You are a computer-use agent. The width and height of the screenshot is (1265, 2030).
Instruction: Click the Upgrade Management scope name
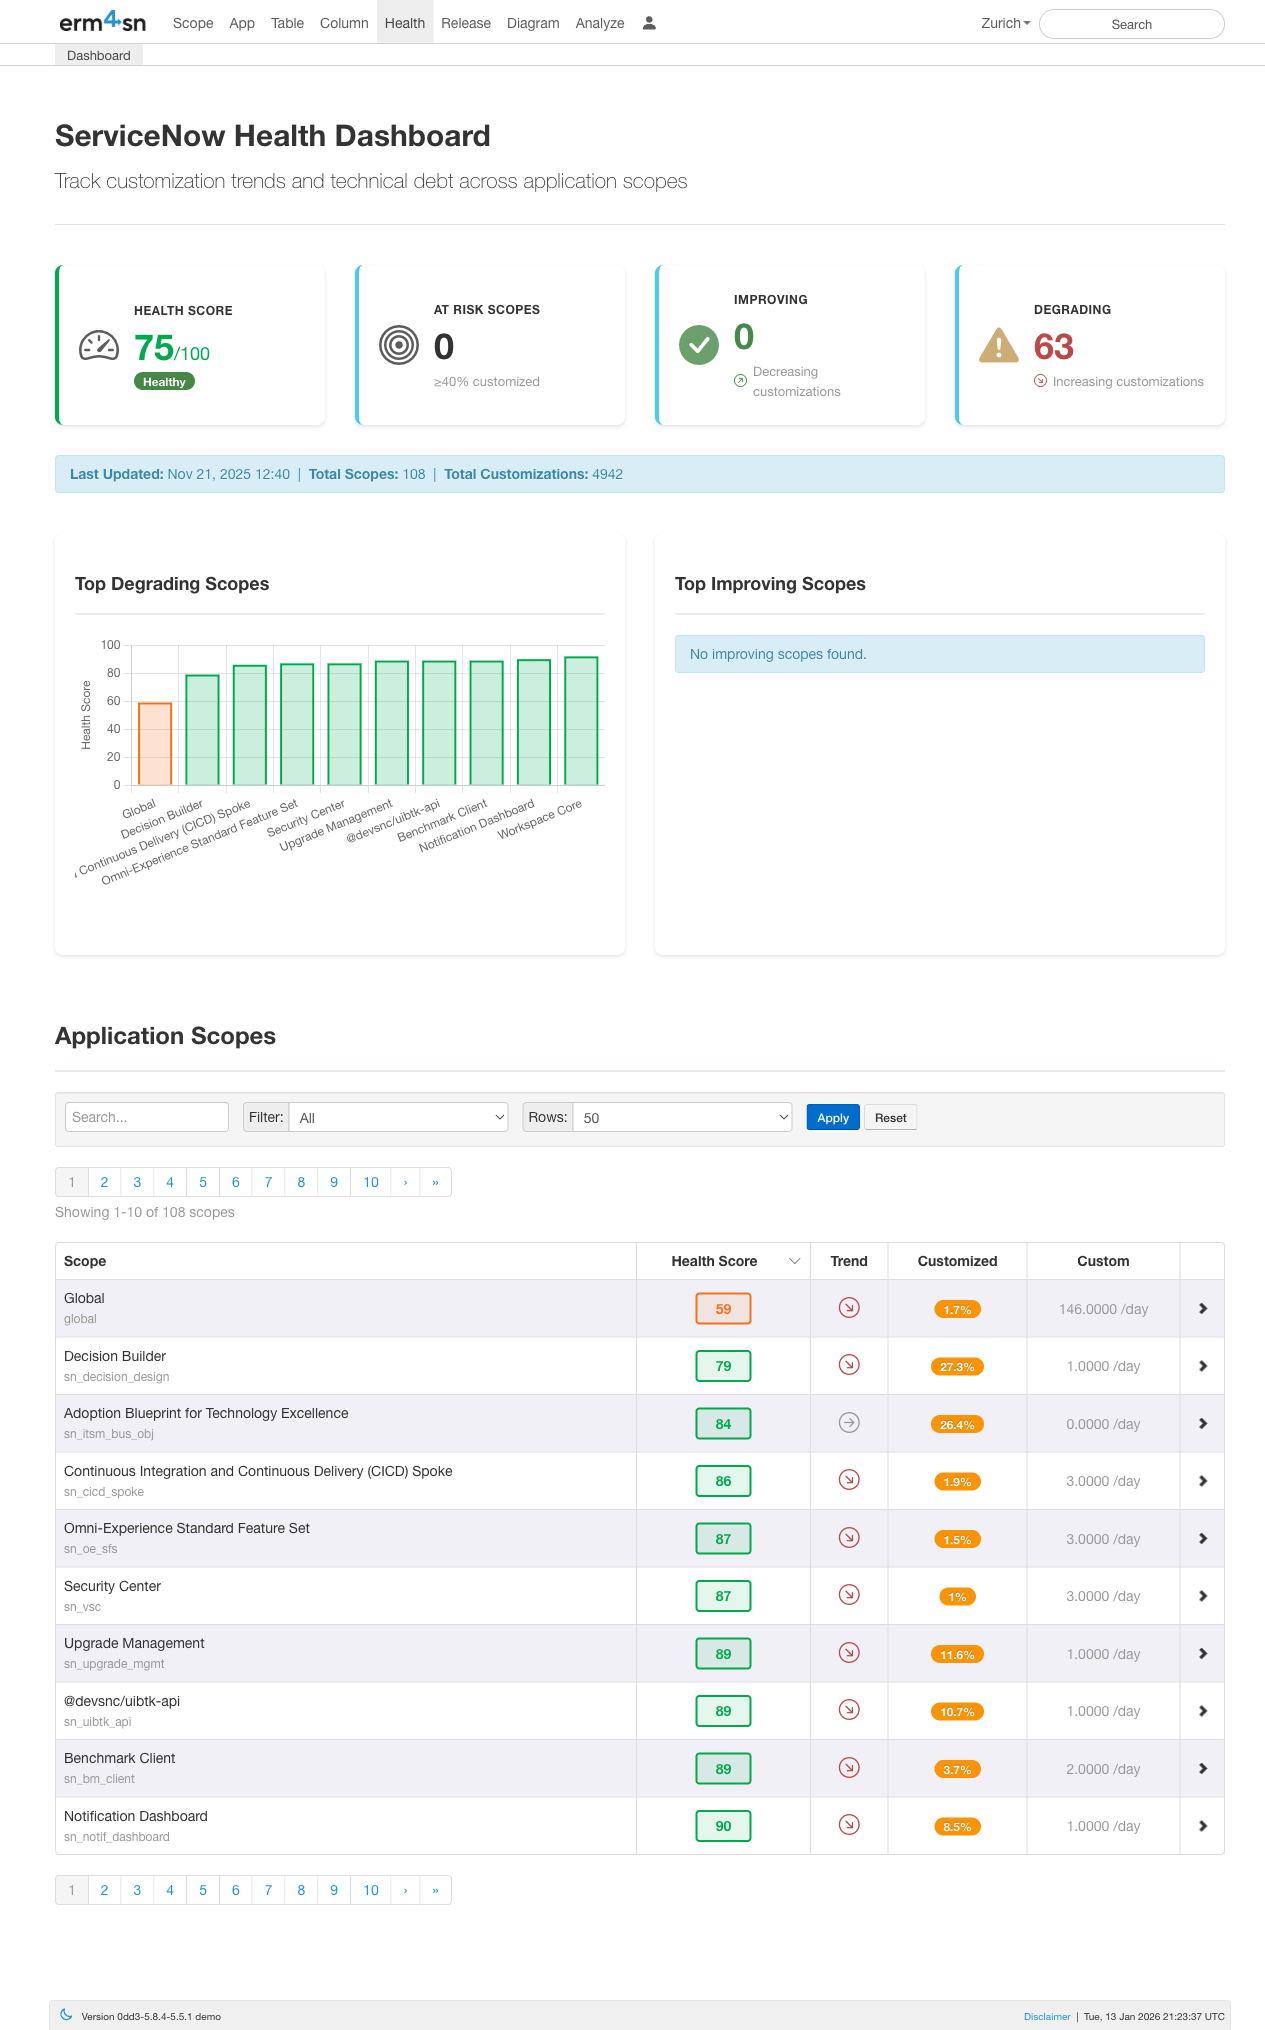pyautogui.click(x=134, y=1643)
